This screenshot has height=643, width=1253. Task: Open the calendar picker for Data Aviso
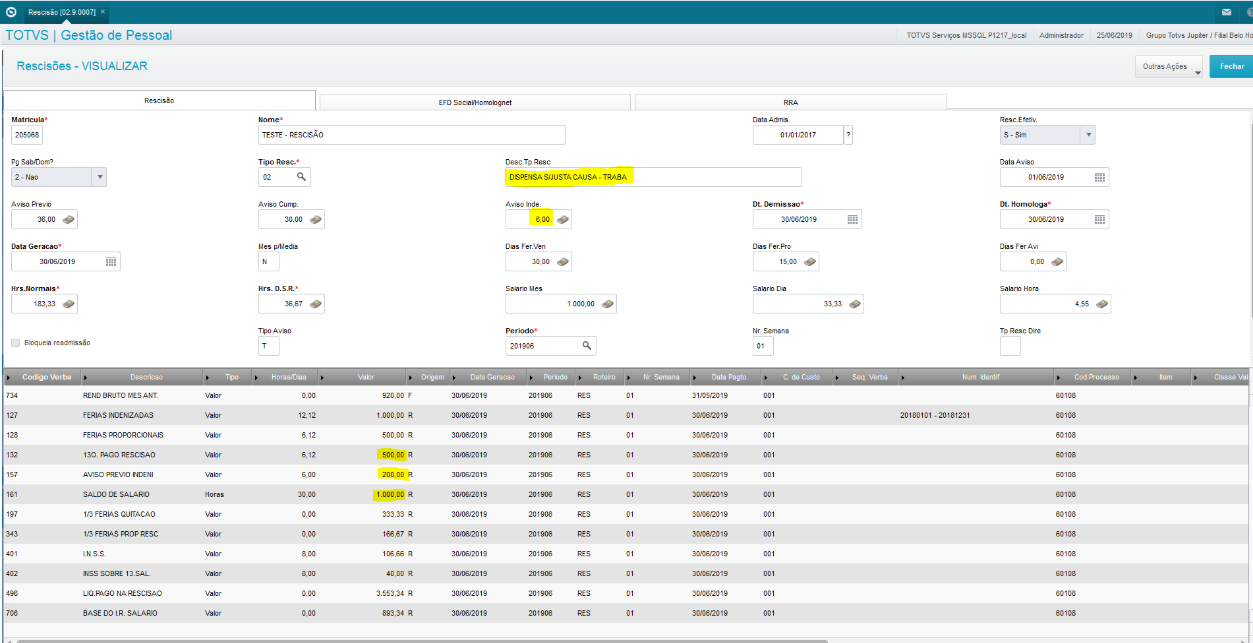coord(1099,177)
